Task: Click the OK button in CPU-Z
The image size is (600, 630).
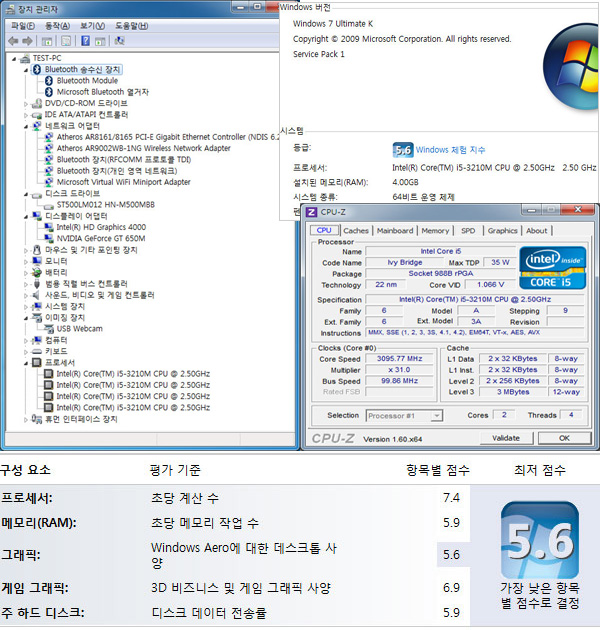Action: (x=564, y=438)
